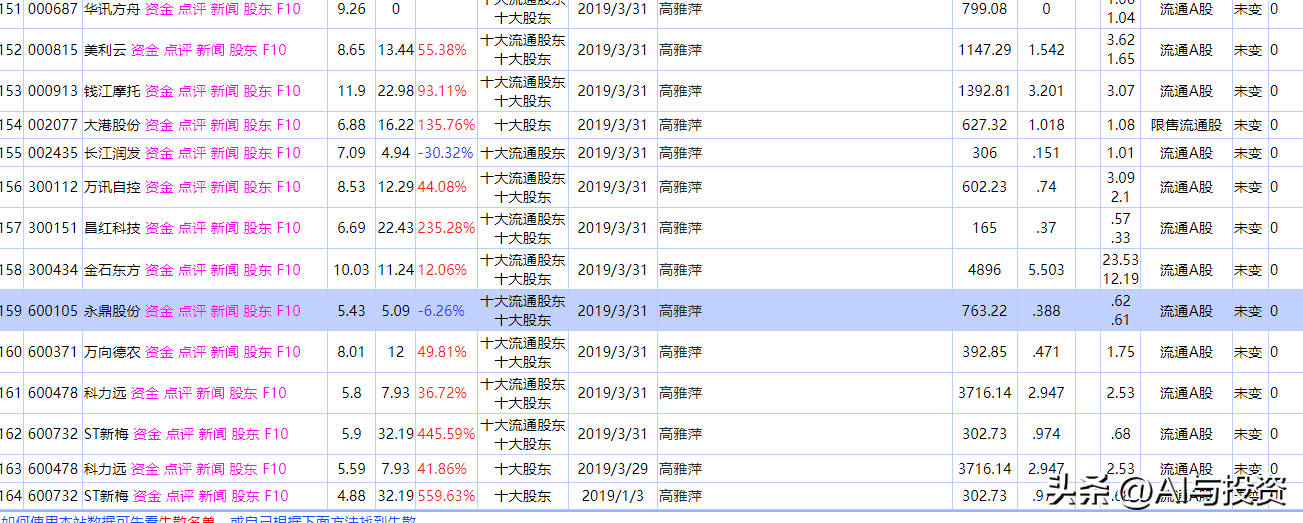Click stock code 000815
1303x523 pixels.
click(x=52, y=49)
